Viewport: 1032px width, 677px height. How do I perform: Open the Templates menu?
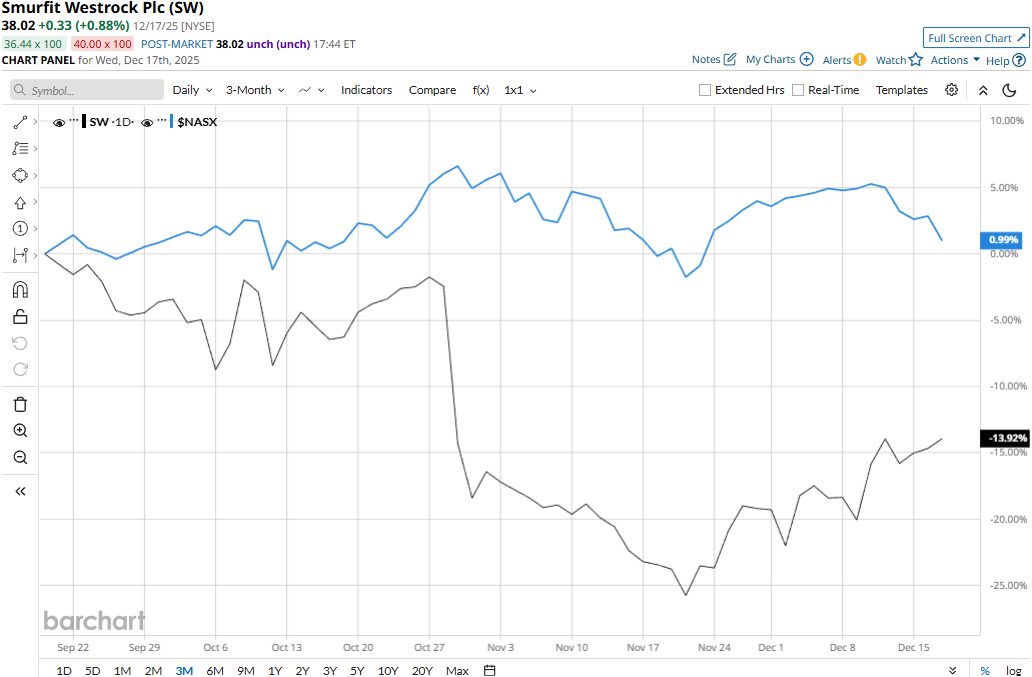(902, 90)
